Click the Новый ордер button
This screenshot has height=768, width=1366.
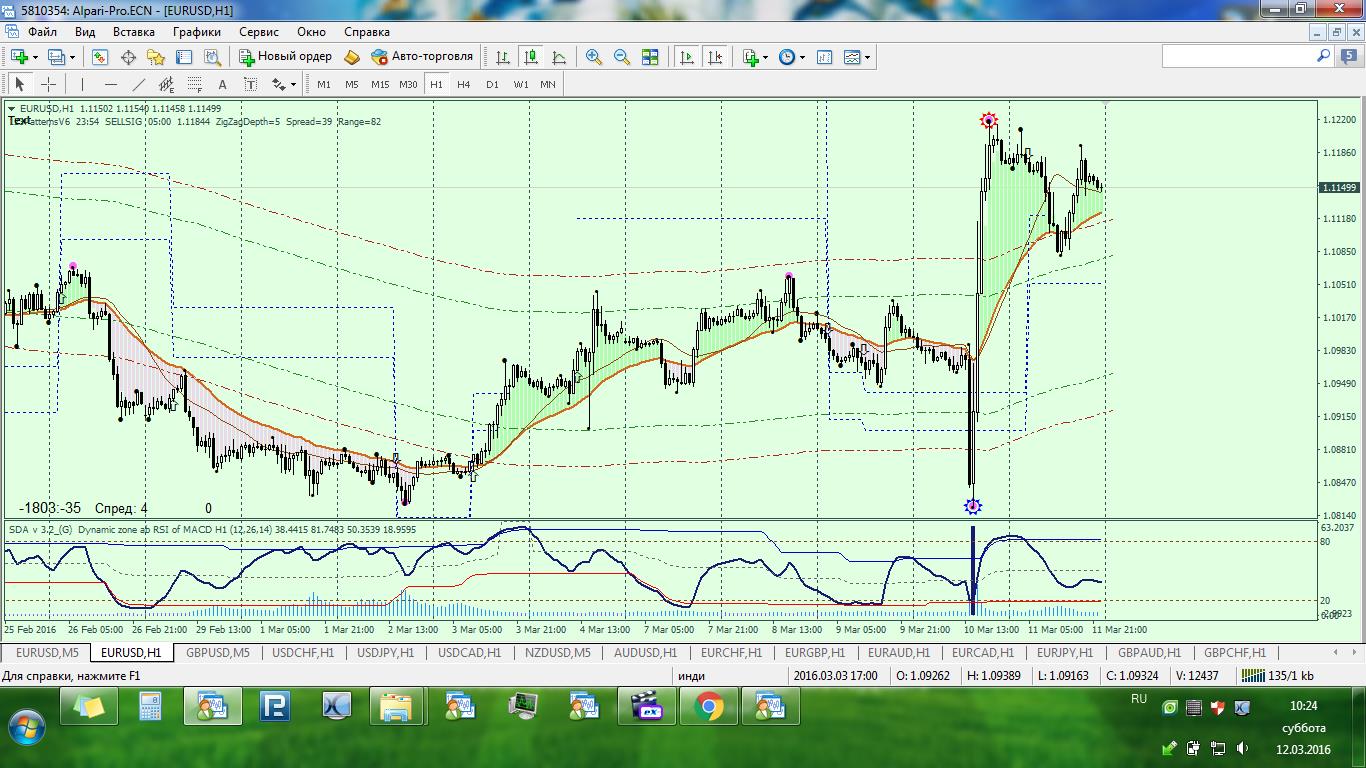(x=286, y=57)
